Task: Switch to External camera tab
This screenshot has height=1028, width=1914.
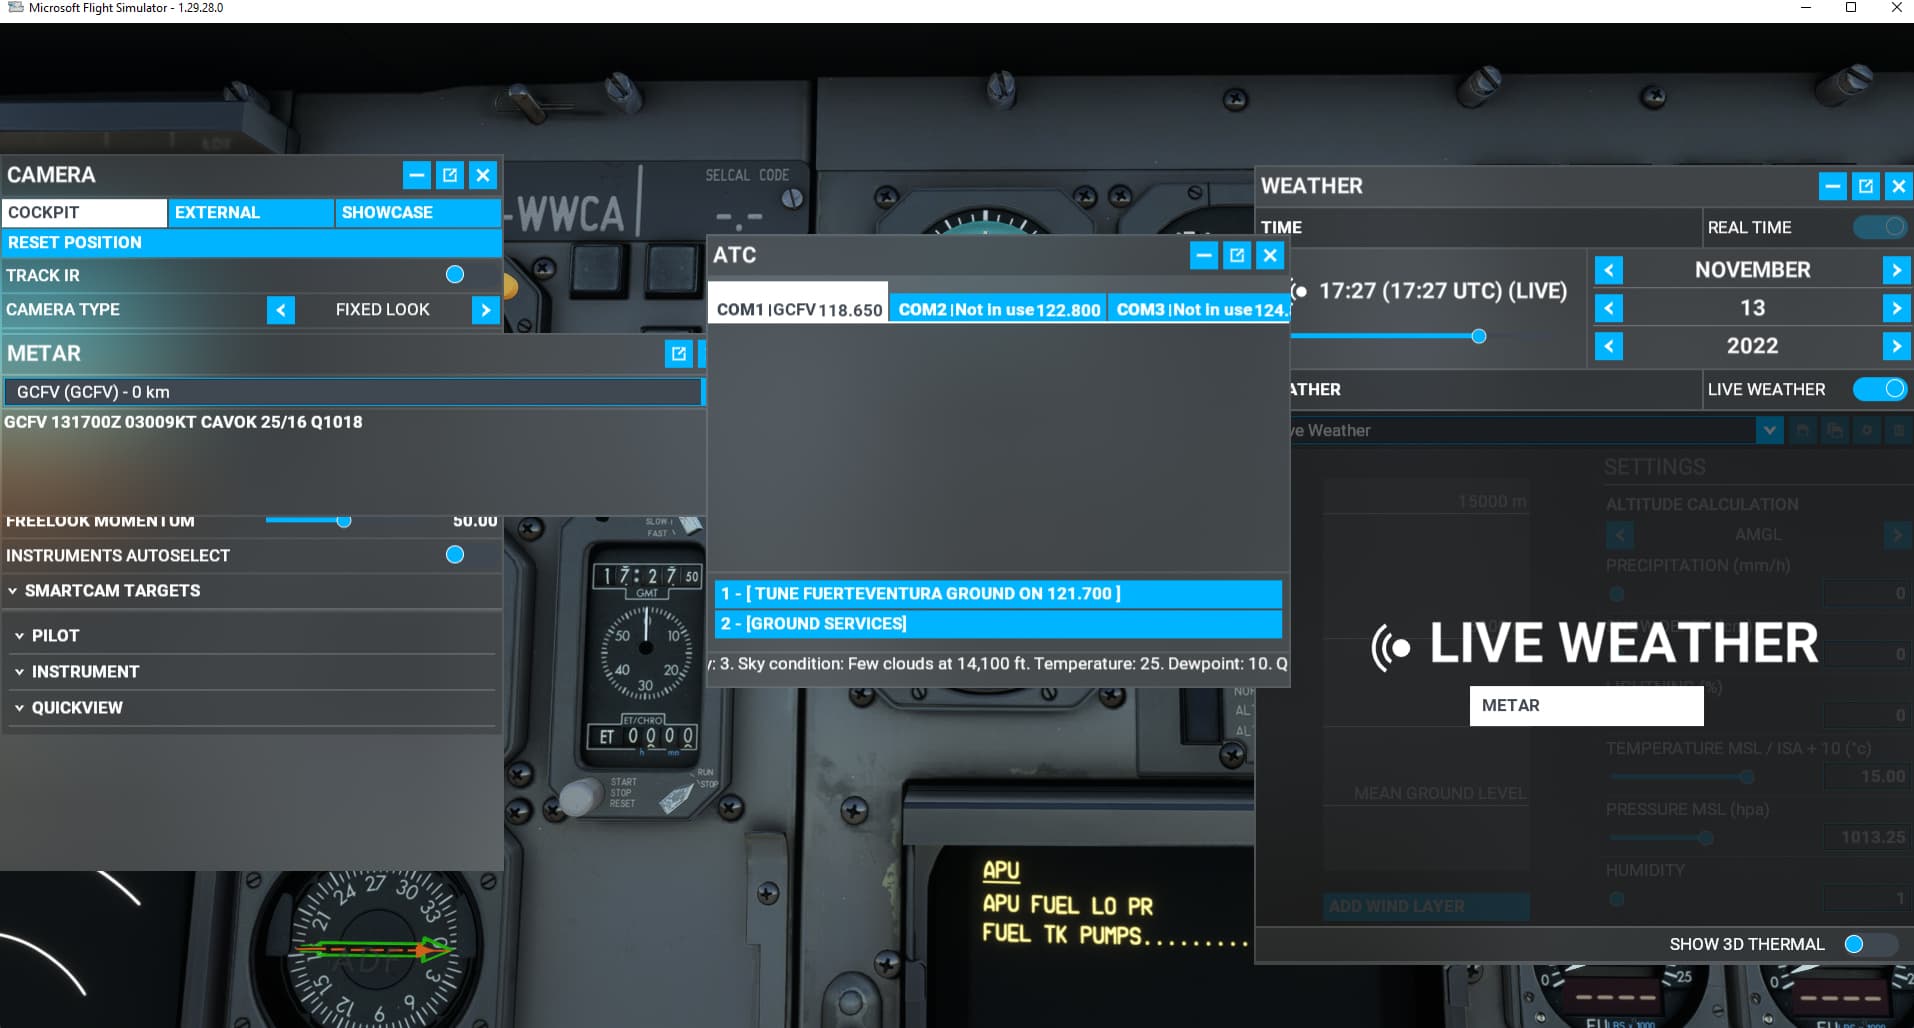Action: [251, 212]
